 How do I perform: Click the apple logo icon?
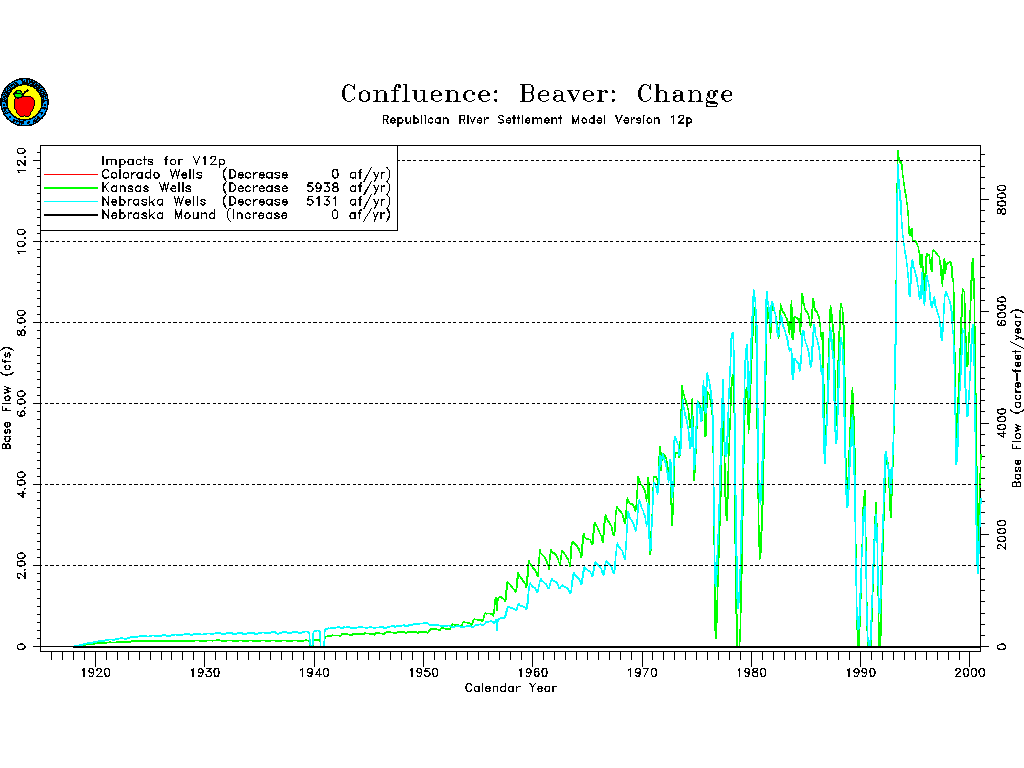point(24,102)
